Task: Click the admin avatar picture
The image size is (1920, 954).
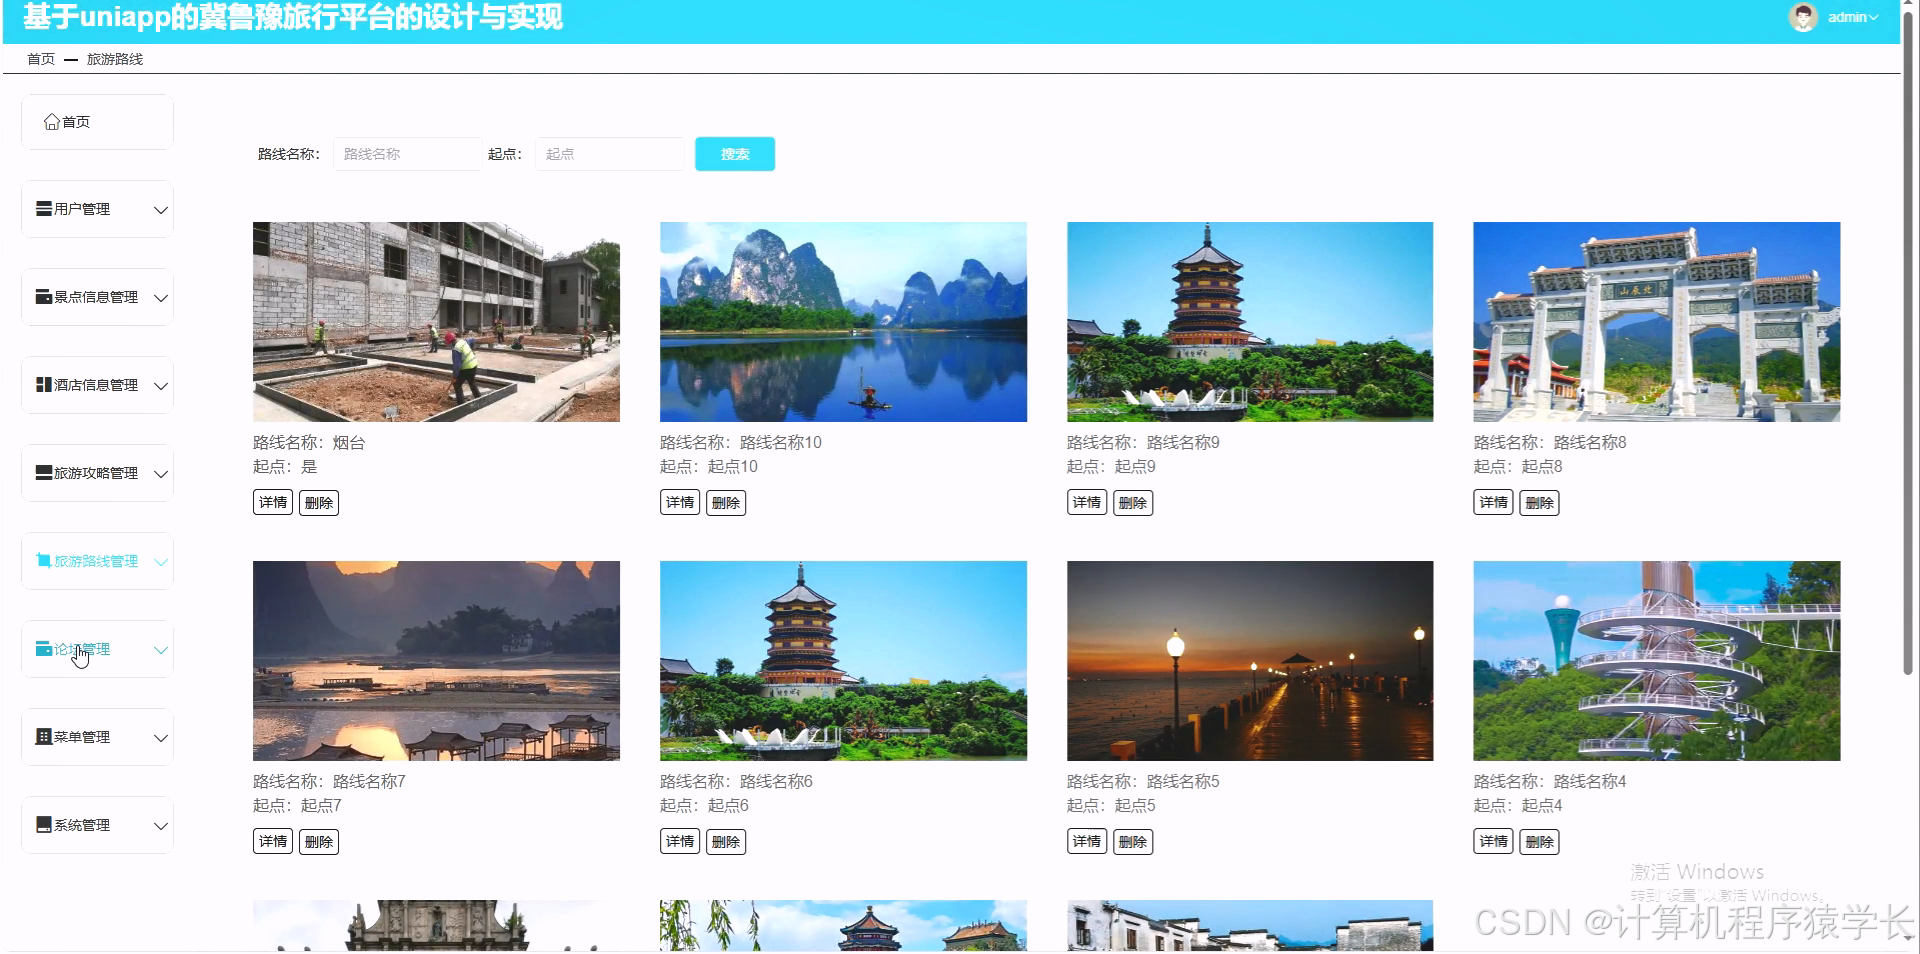Action: pos(1803,18)
